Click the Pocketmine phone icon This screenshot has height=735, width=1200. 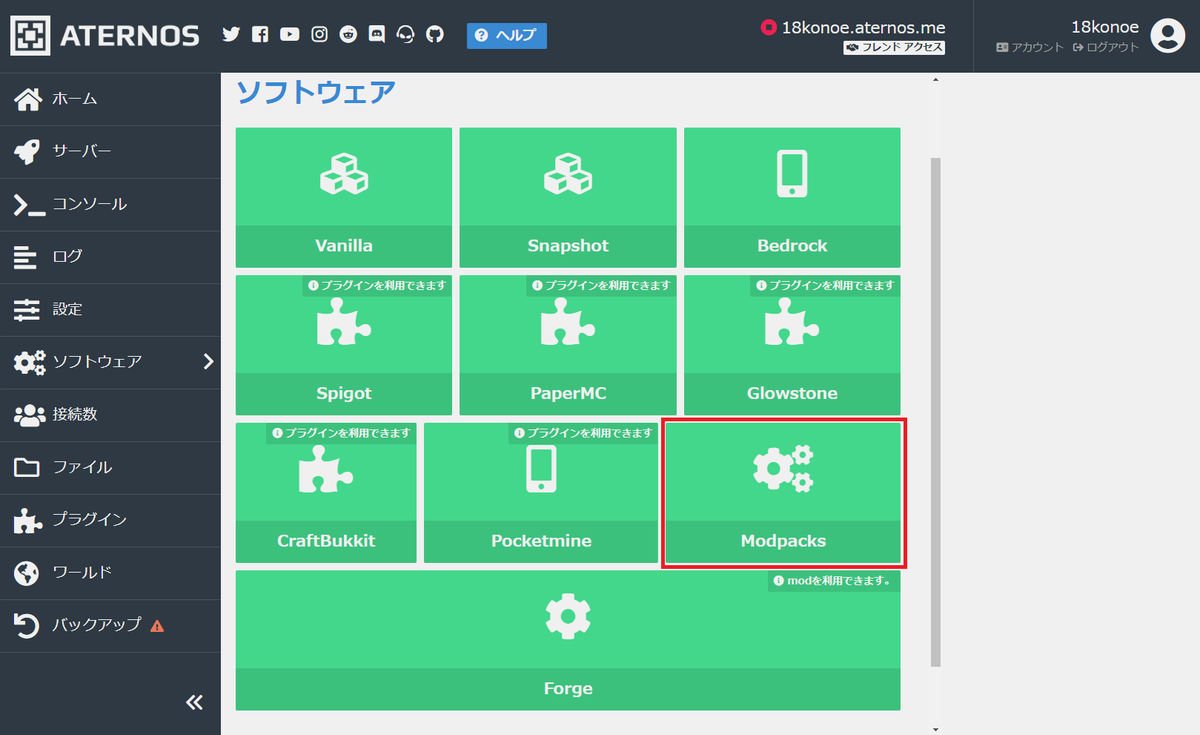click(541, 470)
